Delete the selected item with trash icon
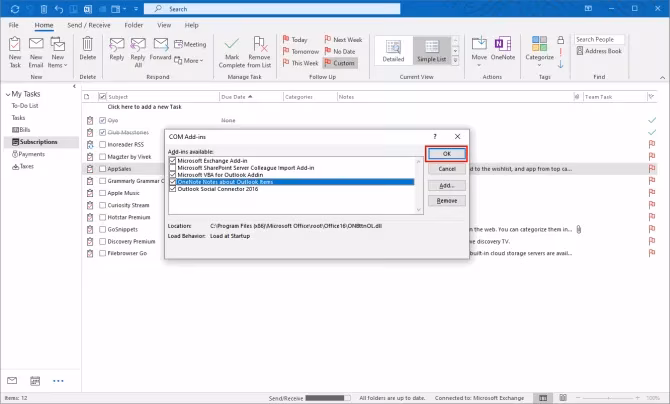 coord(88,44)
